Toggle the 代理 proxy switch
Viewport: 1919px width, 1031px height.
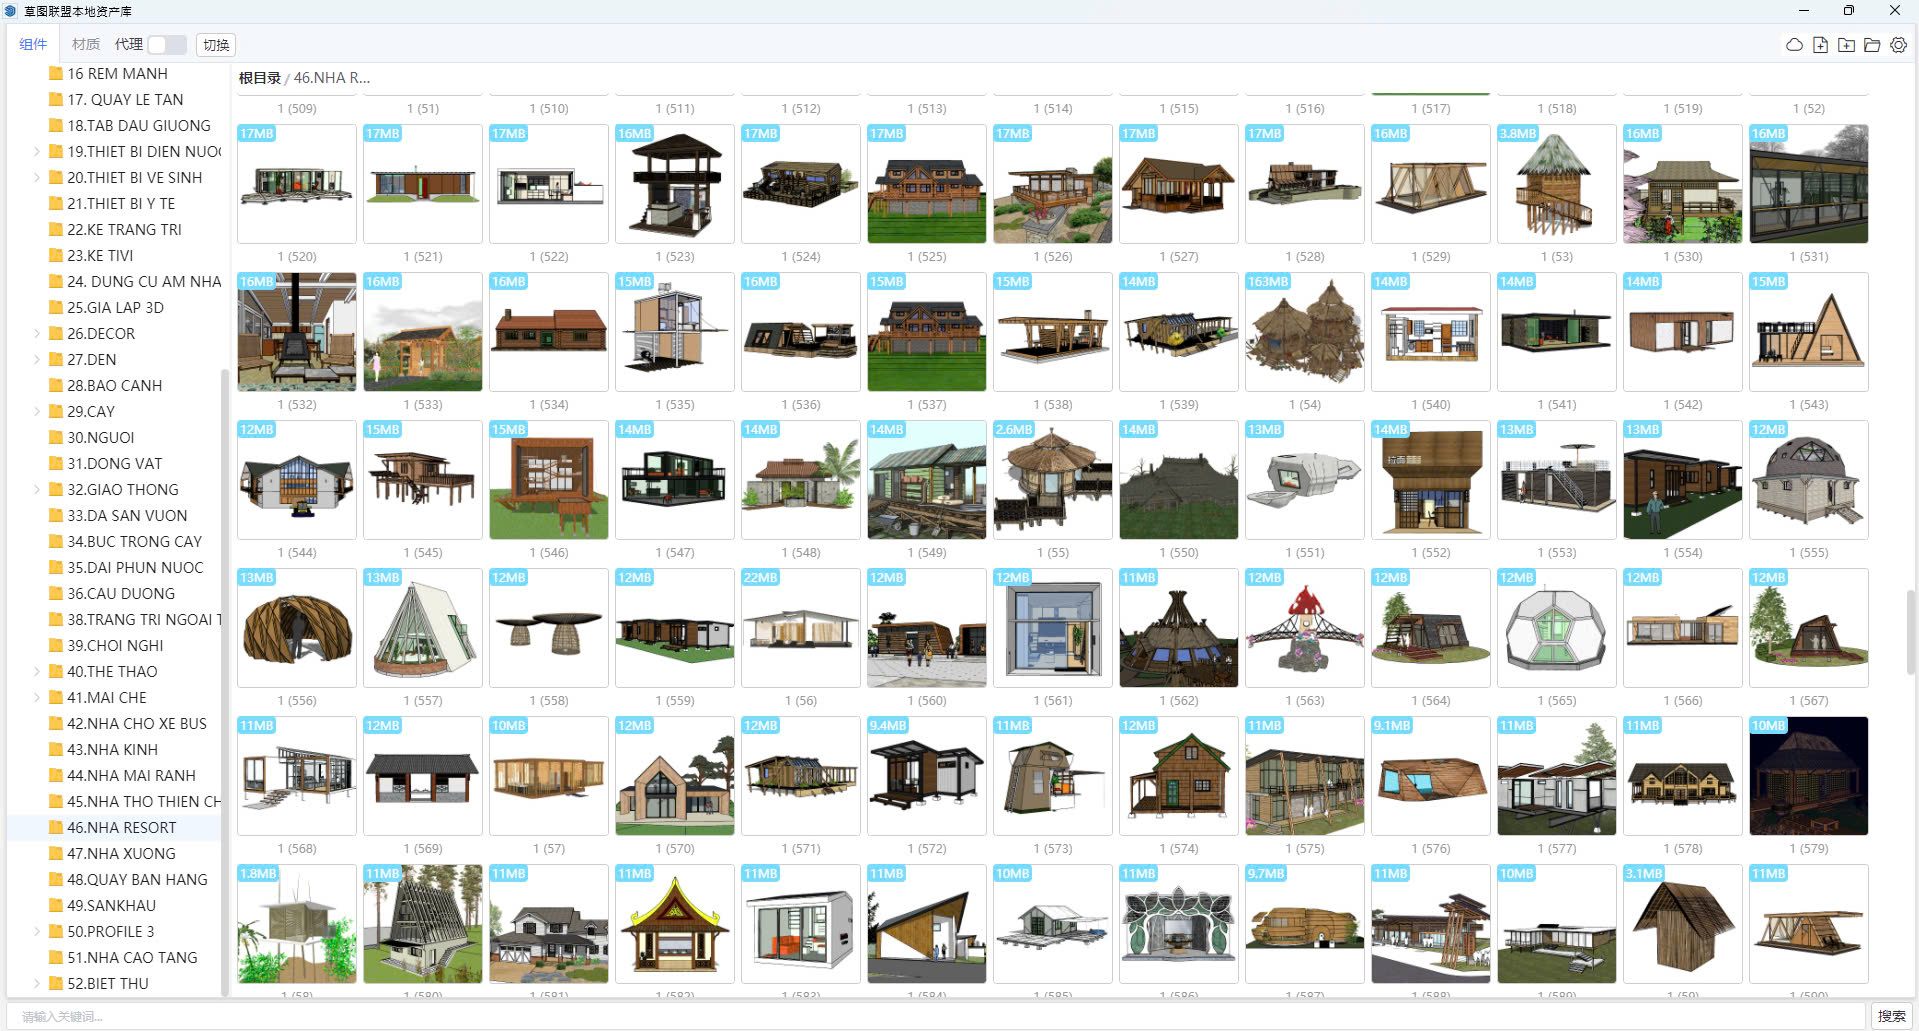tap(166, 45)
